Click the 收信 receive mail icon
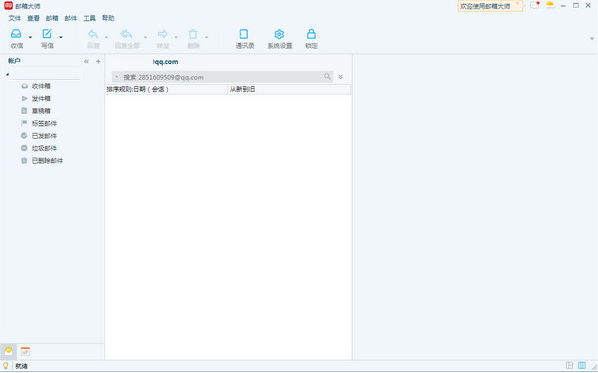This screenshot has height=373, width=598. [16, 34]
